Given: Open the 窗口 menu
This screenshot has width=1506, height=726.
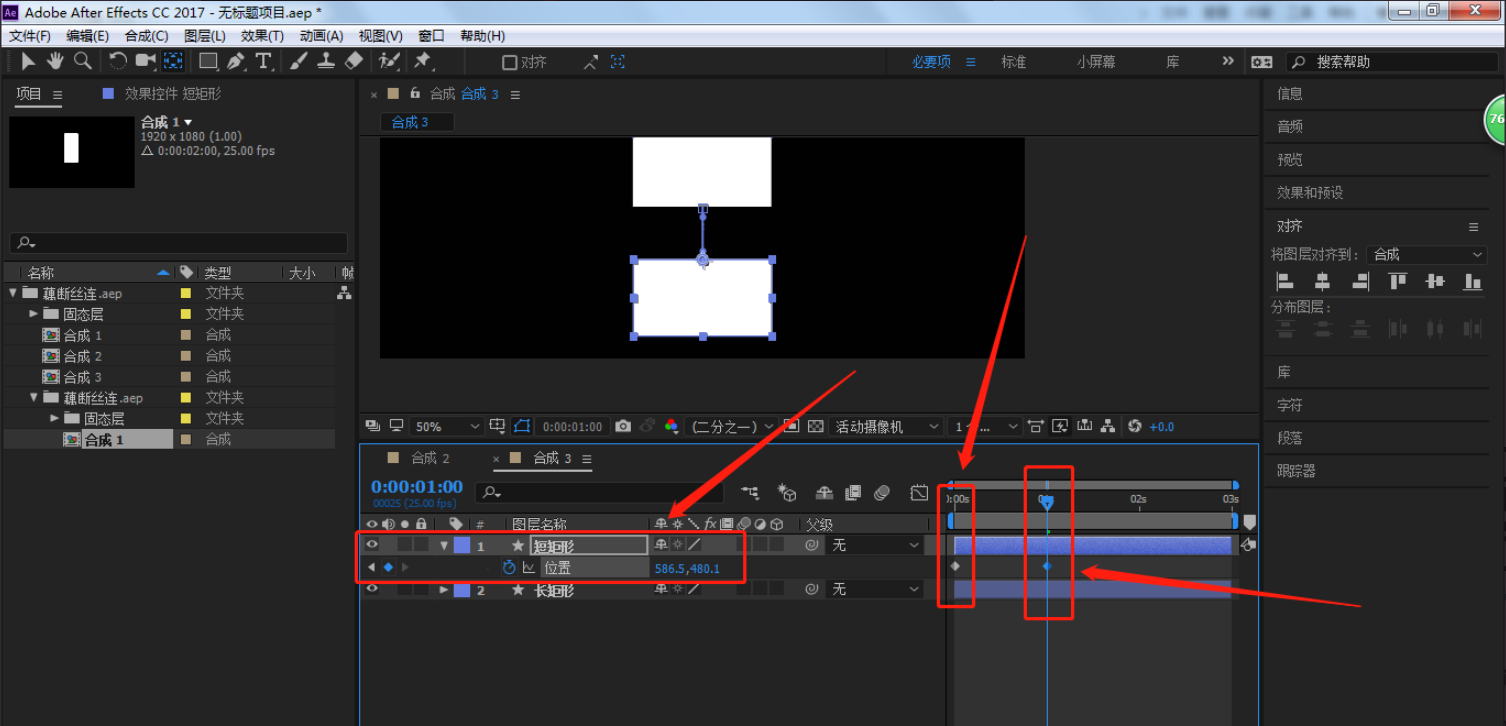Looking at the screenshot, I should (431, 35).
